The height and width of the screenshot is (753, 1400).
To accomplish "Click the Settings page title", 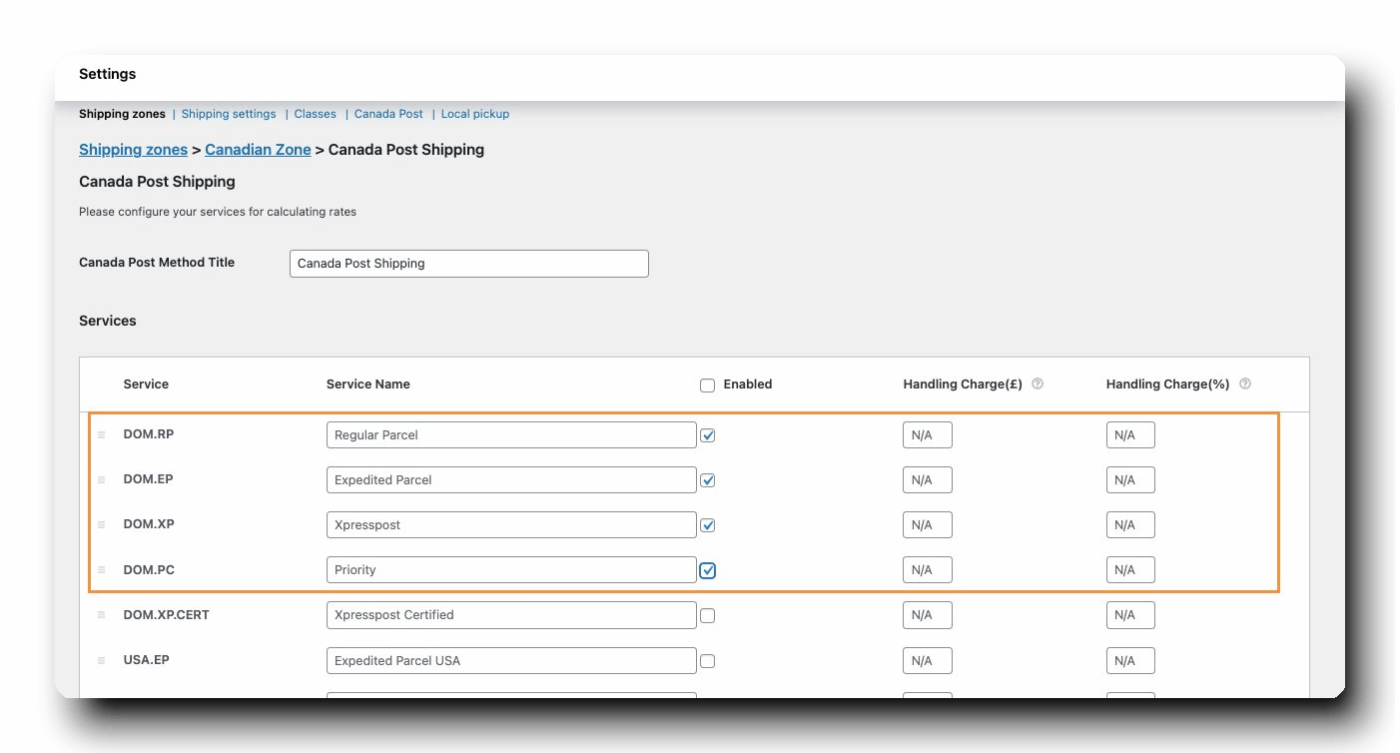I will point(108,74).
